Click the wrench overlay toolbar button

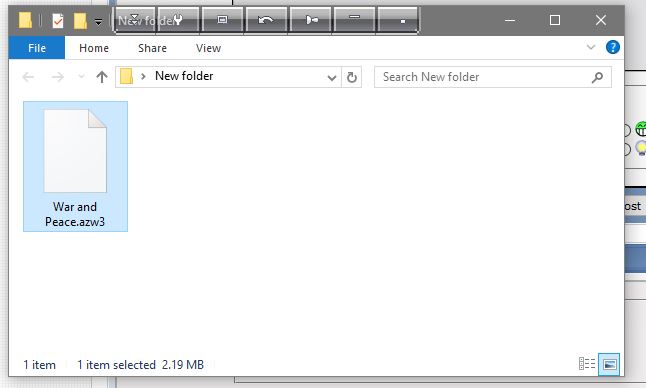178,20
